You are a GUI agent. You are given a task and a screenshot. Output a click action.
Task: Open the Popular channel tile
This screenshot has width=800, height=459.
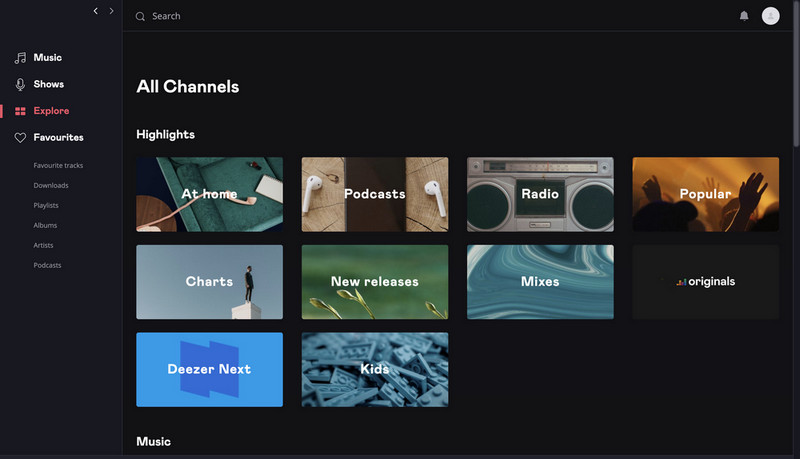click(706, 194)
